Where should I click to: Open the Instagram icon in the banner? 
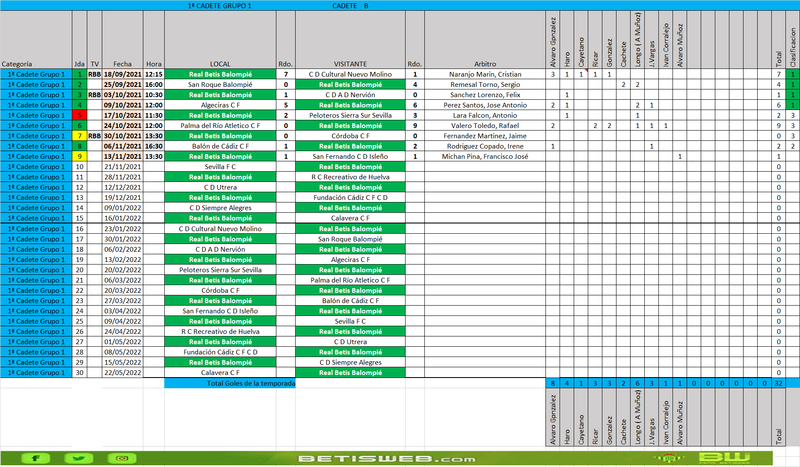(x=121, y=458)
